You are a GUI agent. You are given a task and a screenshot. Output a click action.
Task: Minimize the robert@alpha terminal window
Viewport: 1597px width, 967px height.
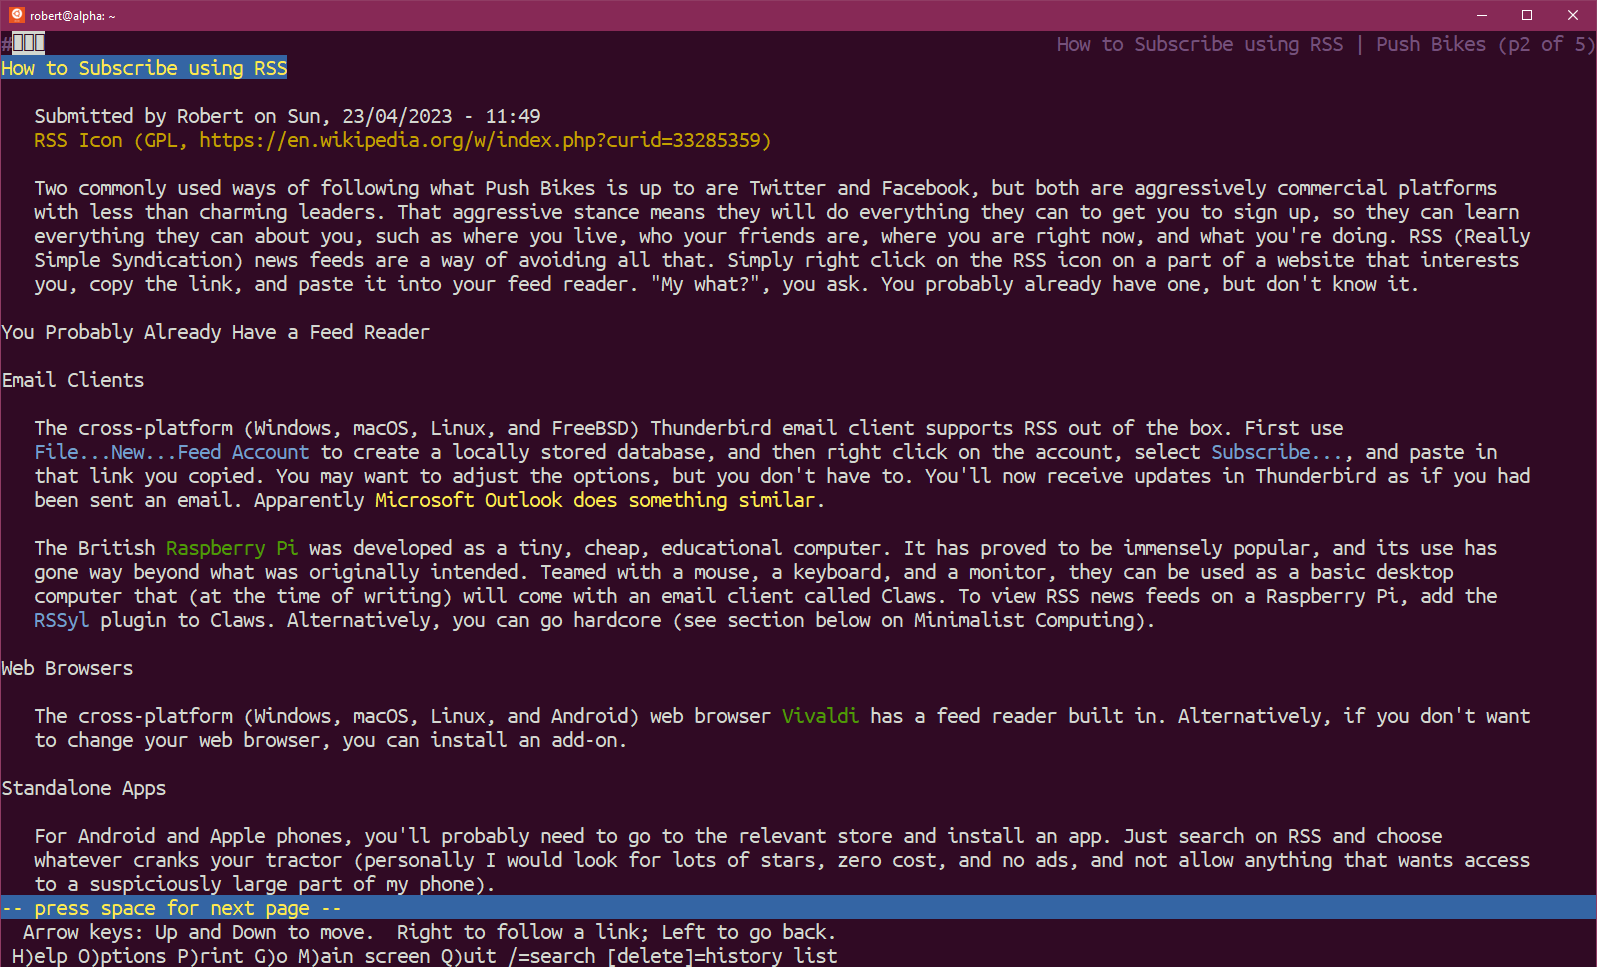(x=1481, y=15)
